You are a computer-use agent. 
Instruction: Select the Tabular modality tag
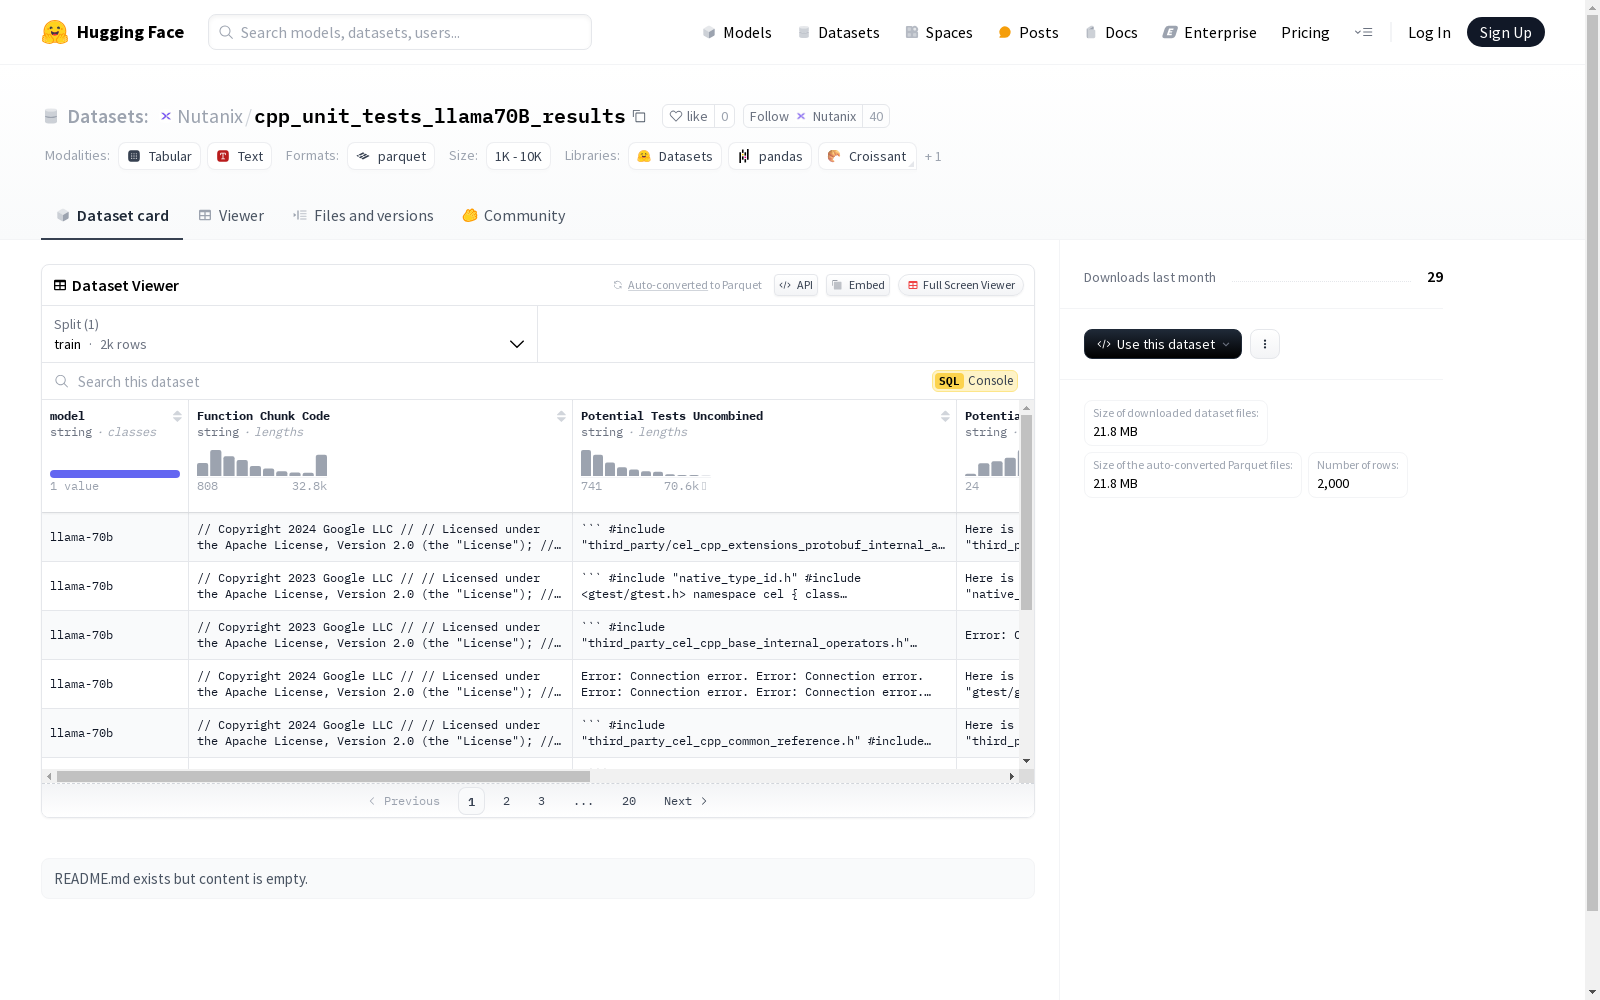160,156
